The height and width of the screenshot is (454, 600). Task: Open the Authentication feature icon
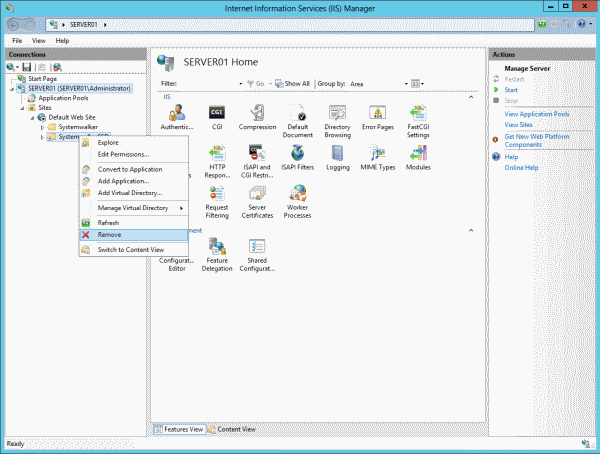tap(177, 118)
